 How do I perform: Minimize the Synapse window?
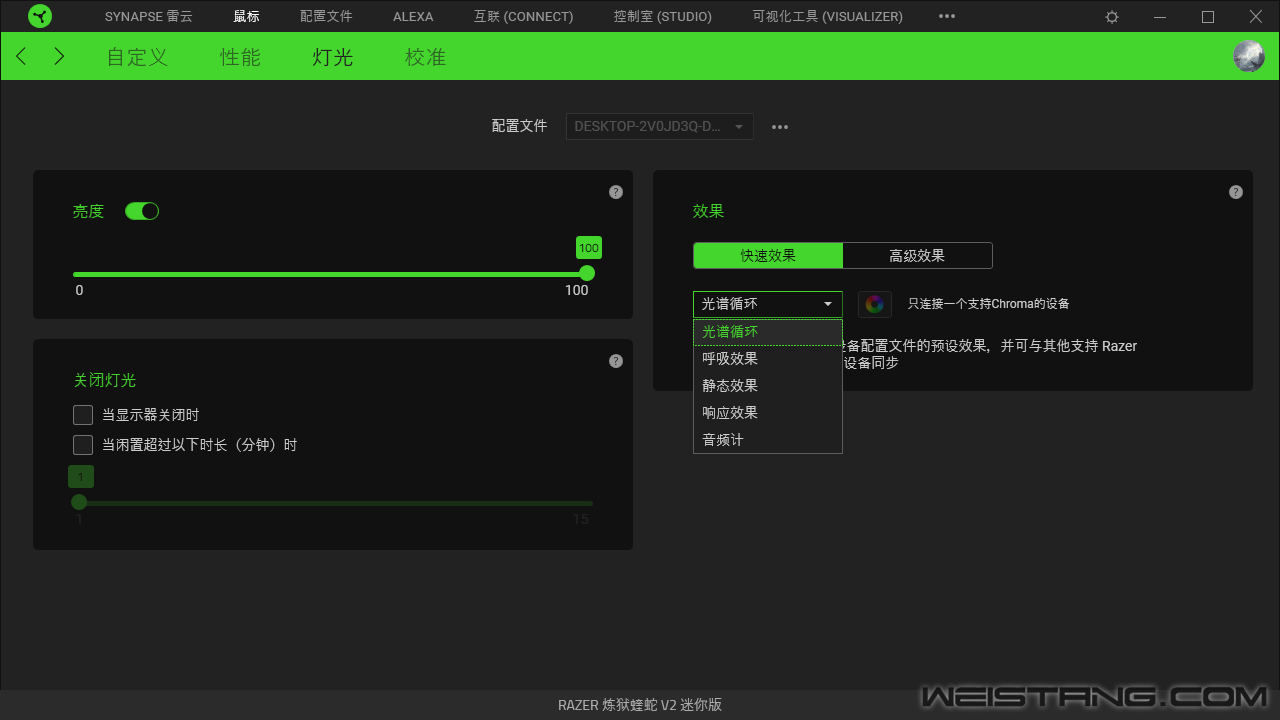(1160, 17)
